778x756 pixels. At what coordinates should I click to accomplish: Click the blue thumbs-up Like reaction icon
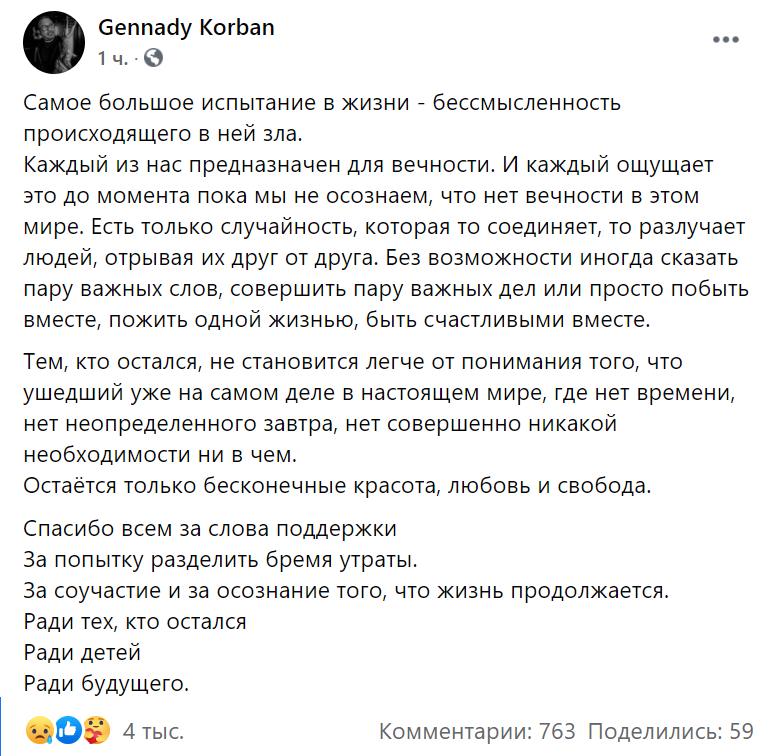pos(68,730)
